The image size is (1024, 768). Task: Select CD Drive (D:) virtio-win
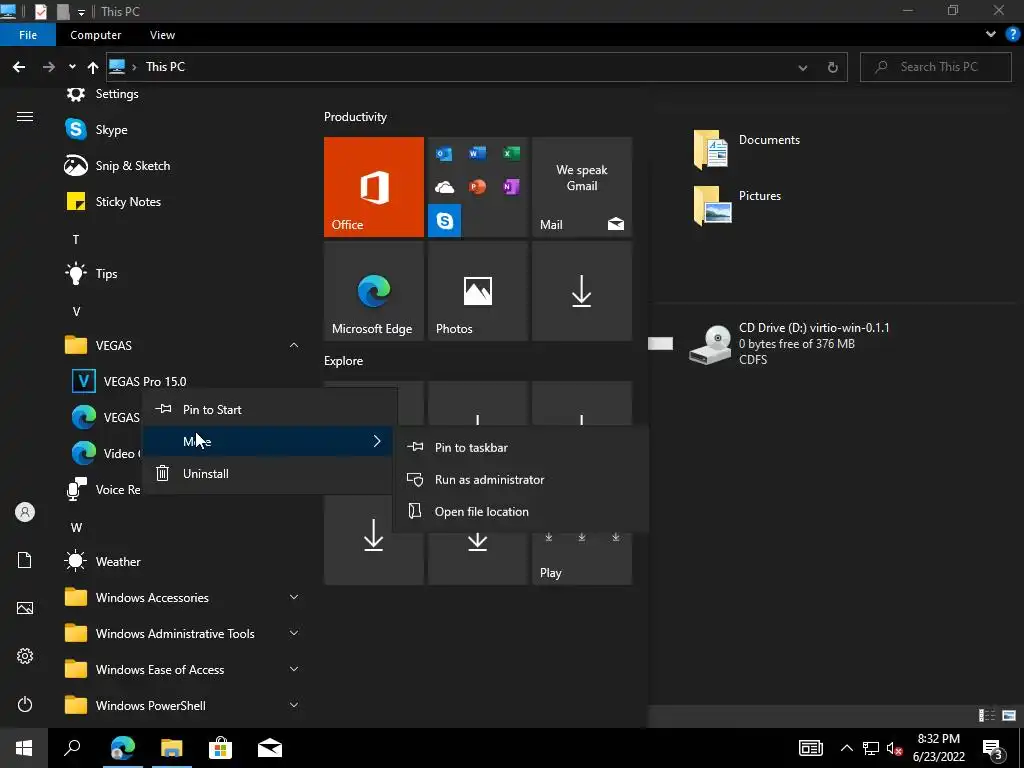(x=790, y=344)
